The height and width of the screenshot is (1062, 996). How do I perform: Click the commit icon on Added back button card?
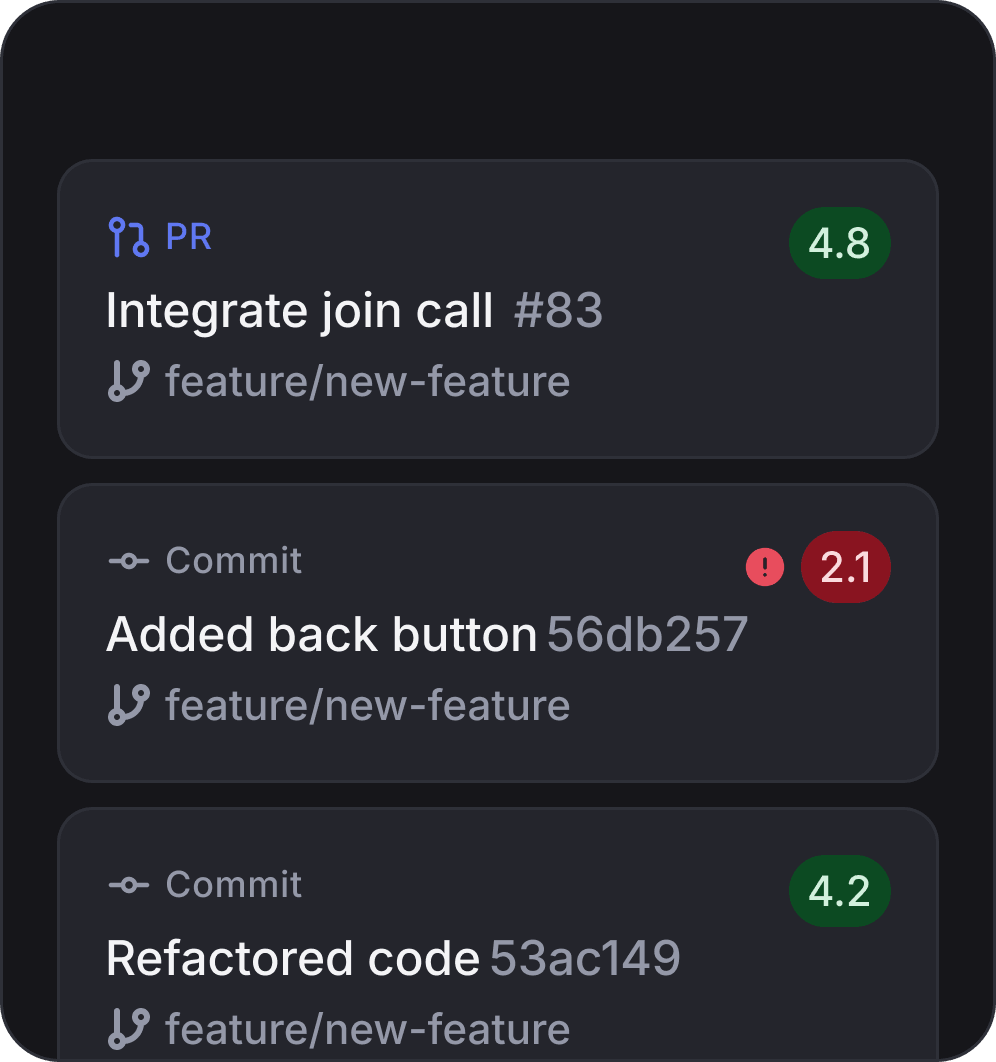[x=128, y=562]
